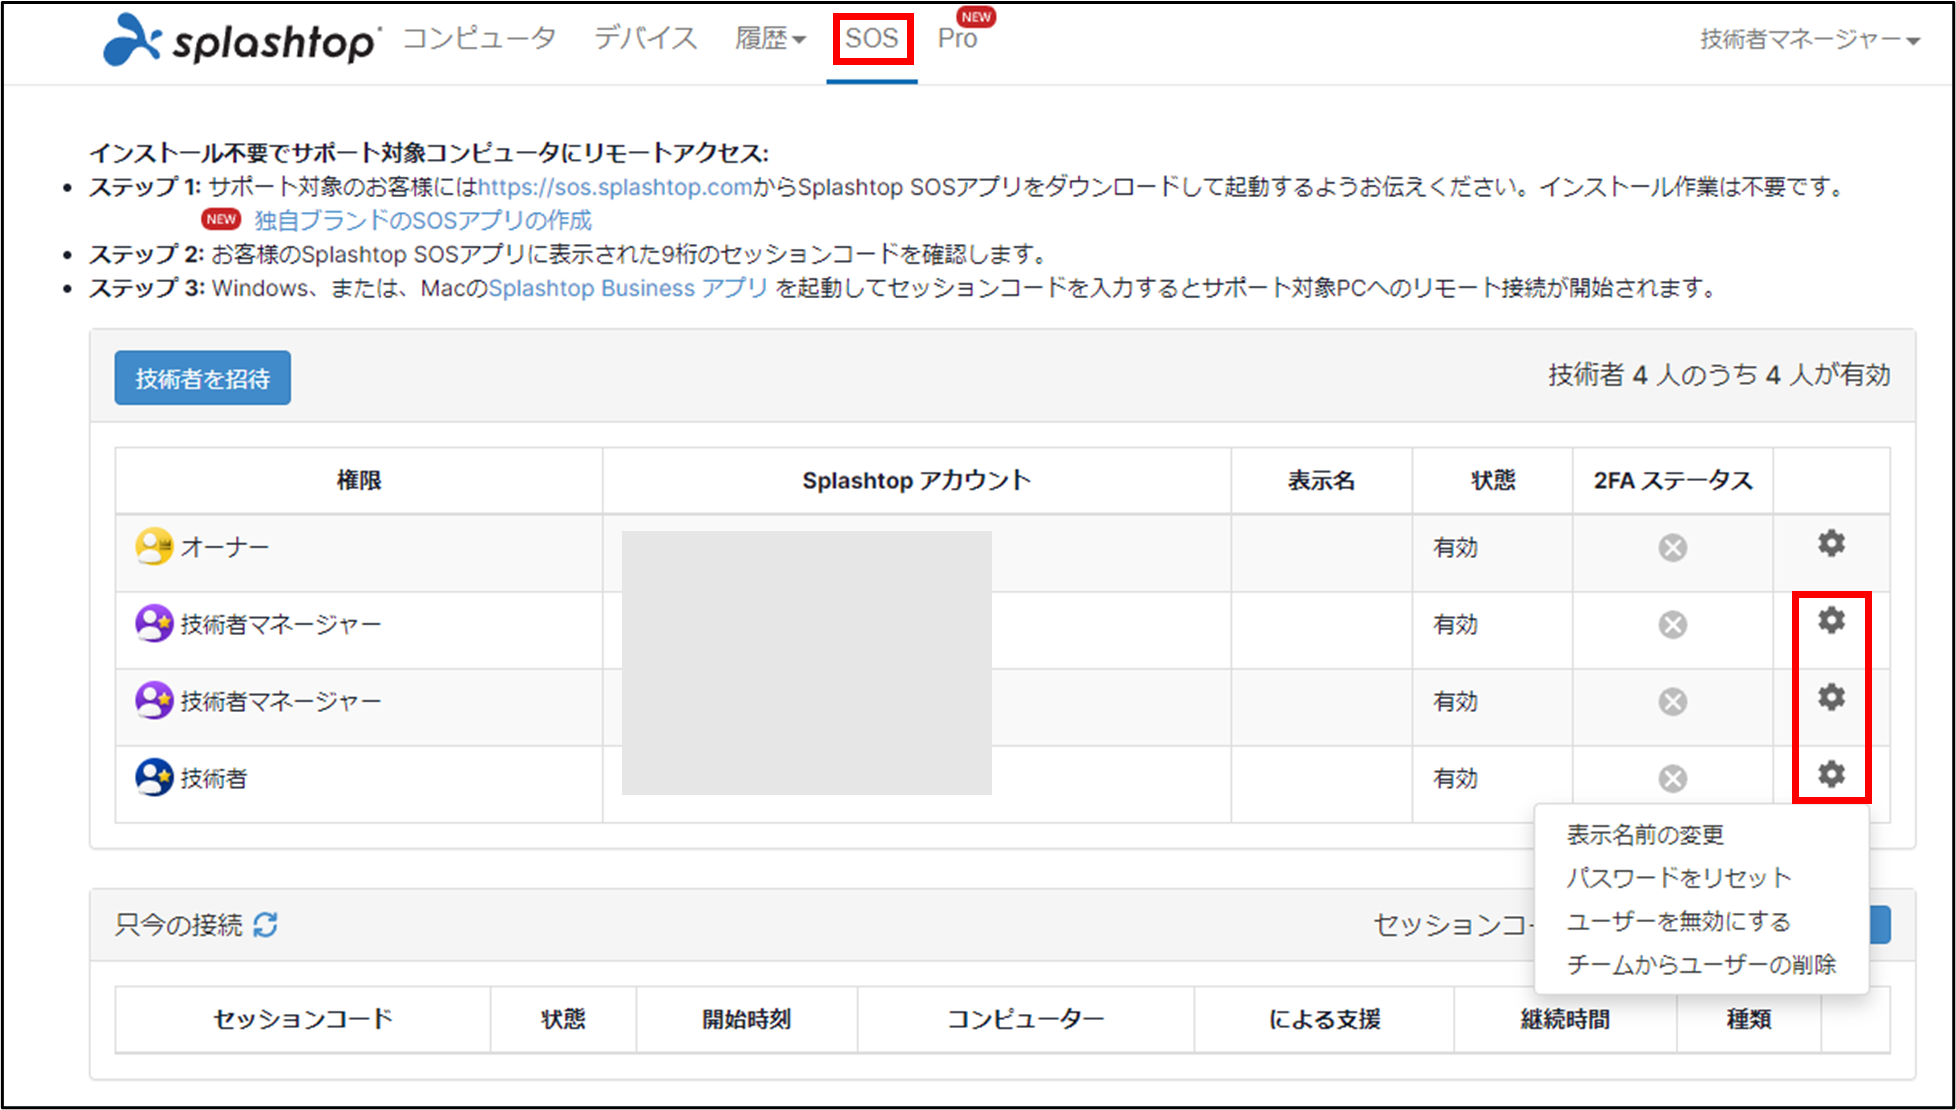Viewport: 1956px width, 1110px height.
Task: Click the Splashtop logo
Action: pos(240,40)
